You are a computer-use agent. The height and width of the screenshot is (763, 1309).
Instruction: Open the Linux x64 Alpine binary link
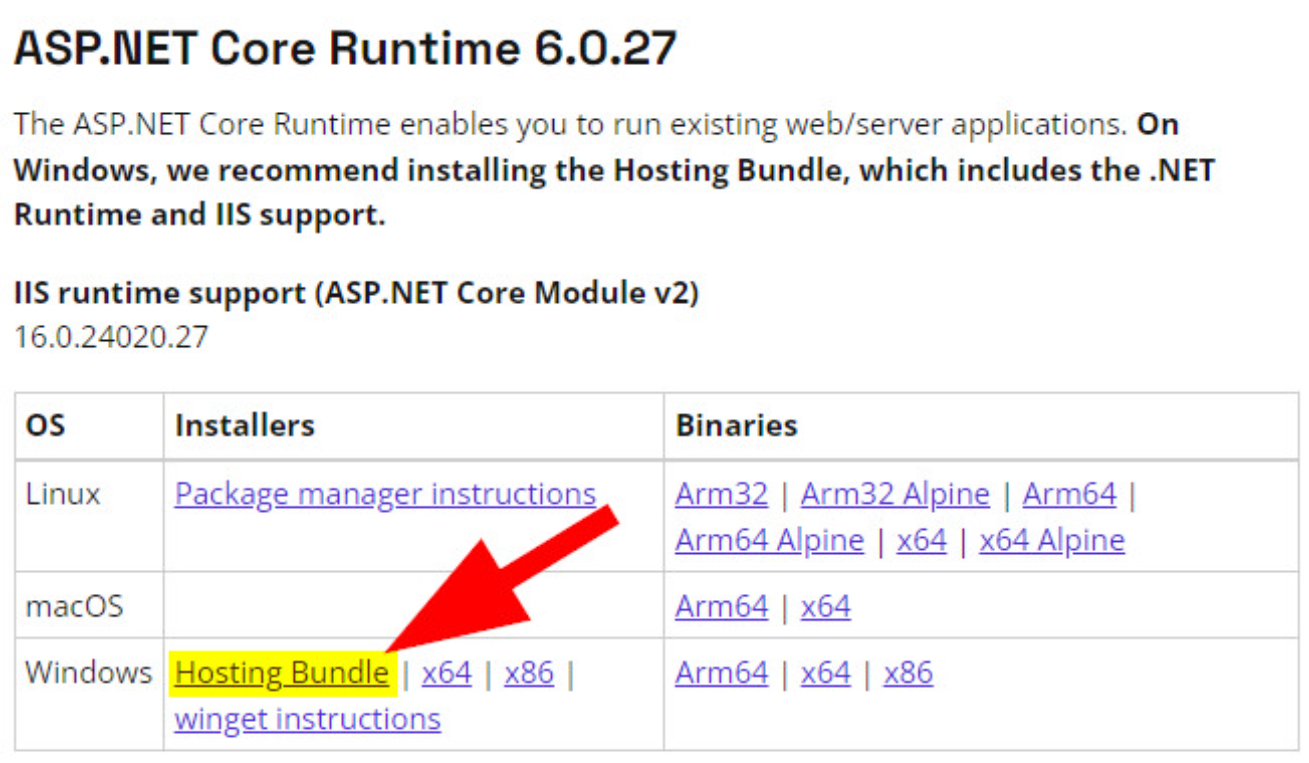(1052, 540)
